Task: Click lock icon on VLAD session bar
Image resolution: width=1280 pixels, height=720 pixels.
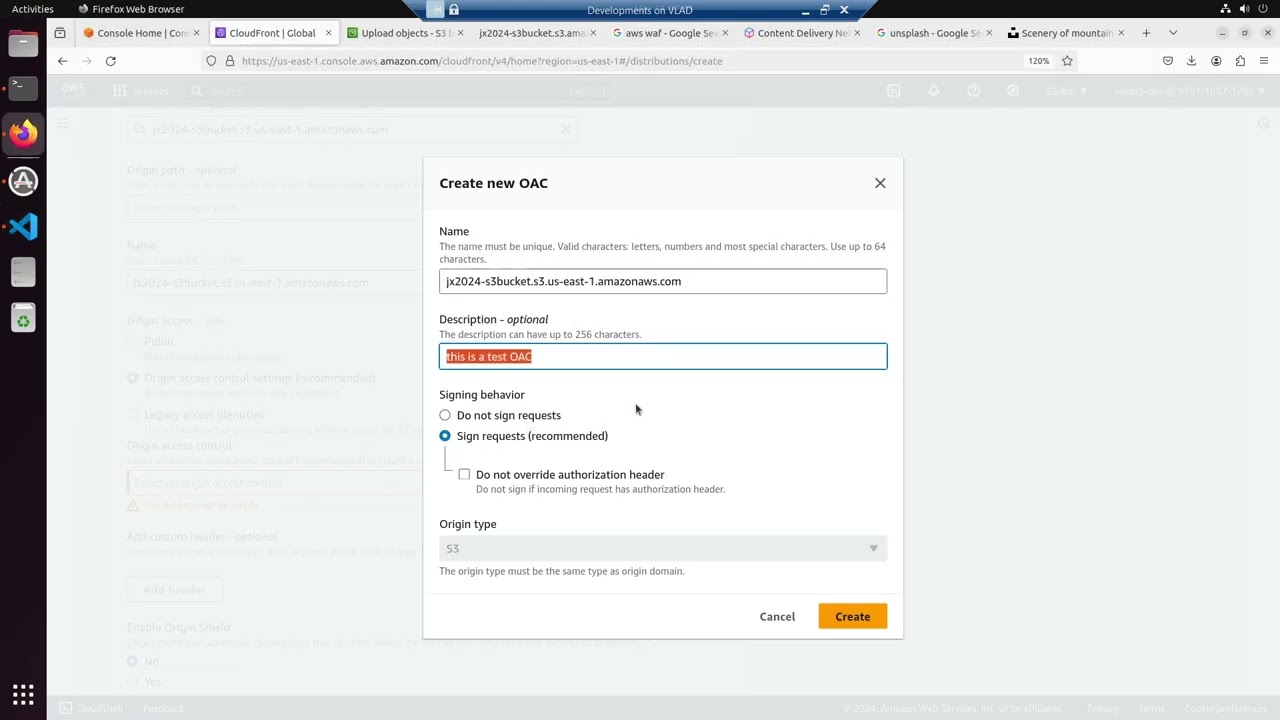Action: point(454,10)
